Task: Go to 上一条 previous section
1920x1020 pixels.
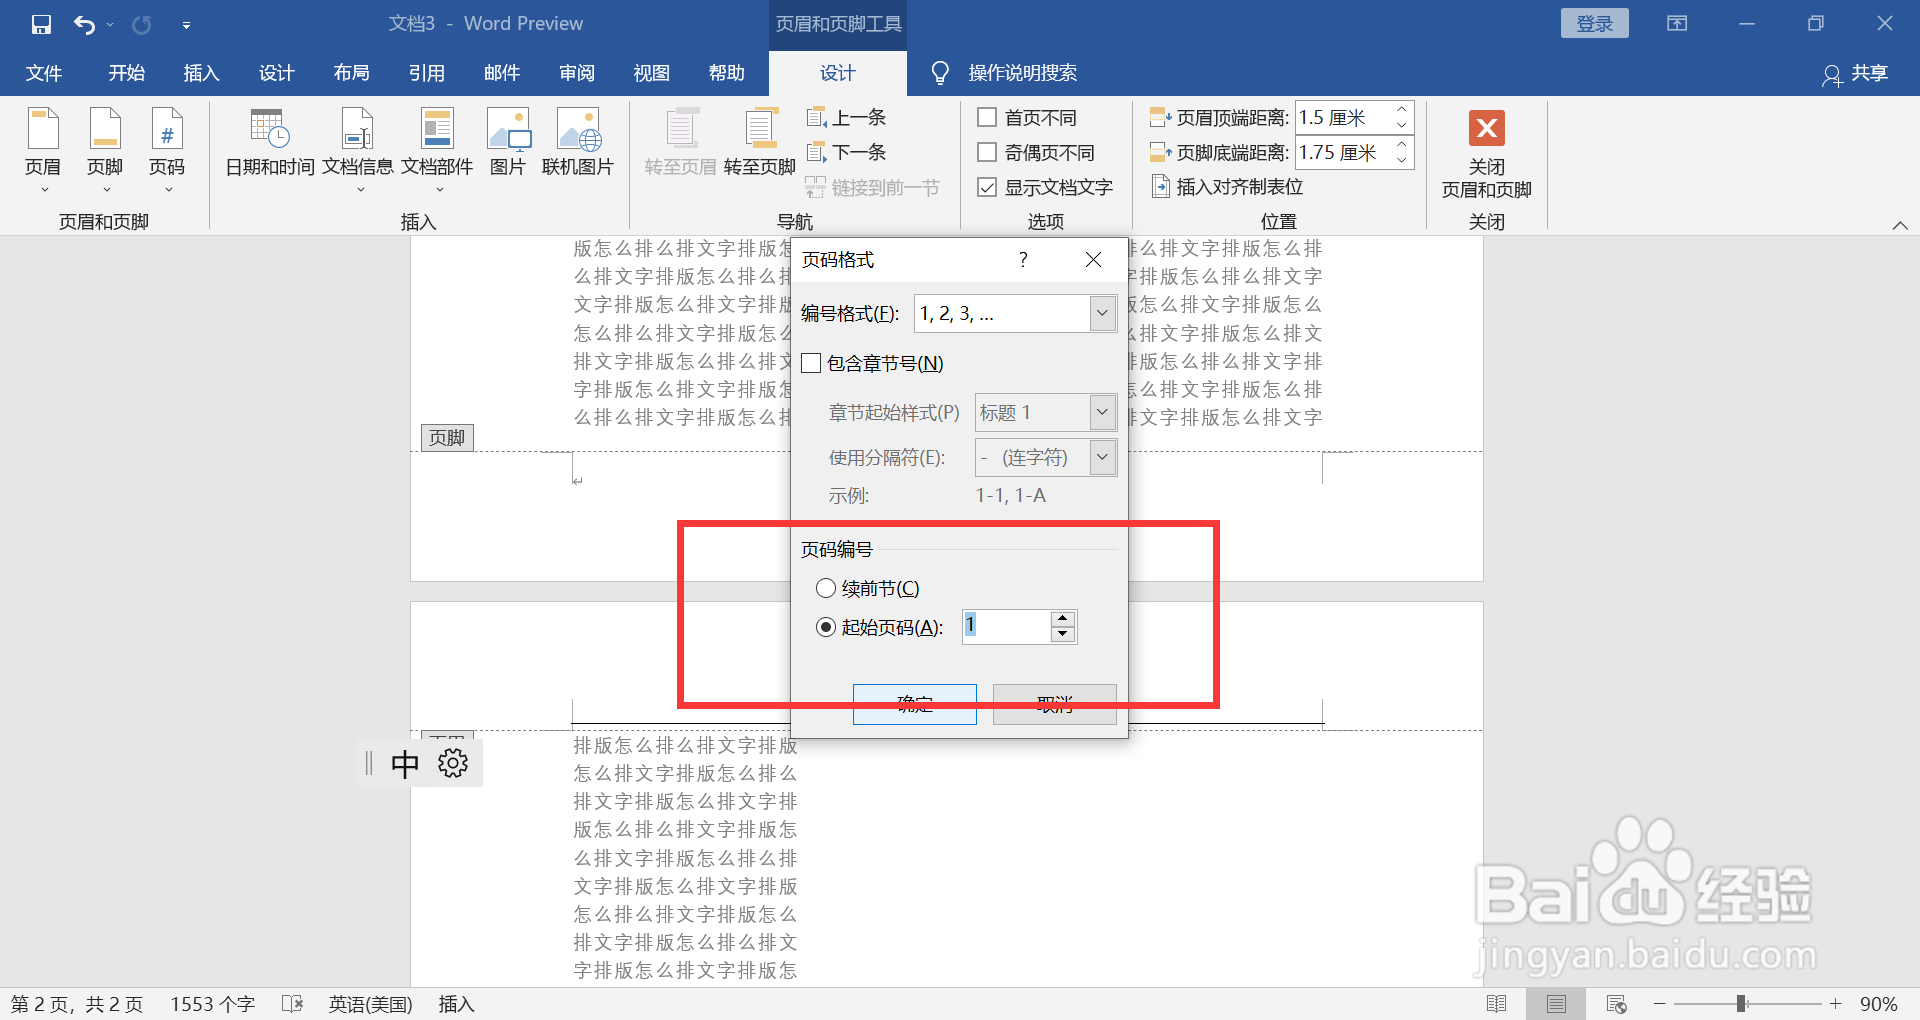Action: pos(847,118)
